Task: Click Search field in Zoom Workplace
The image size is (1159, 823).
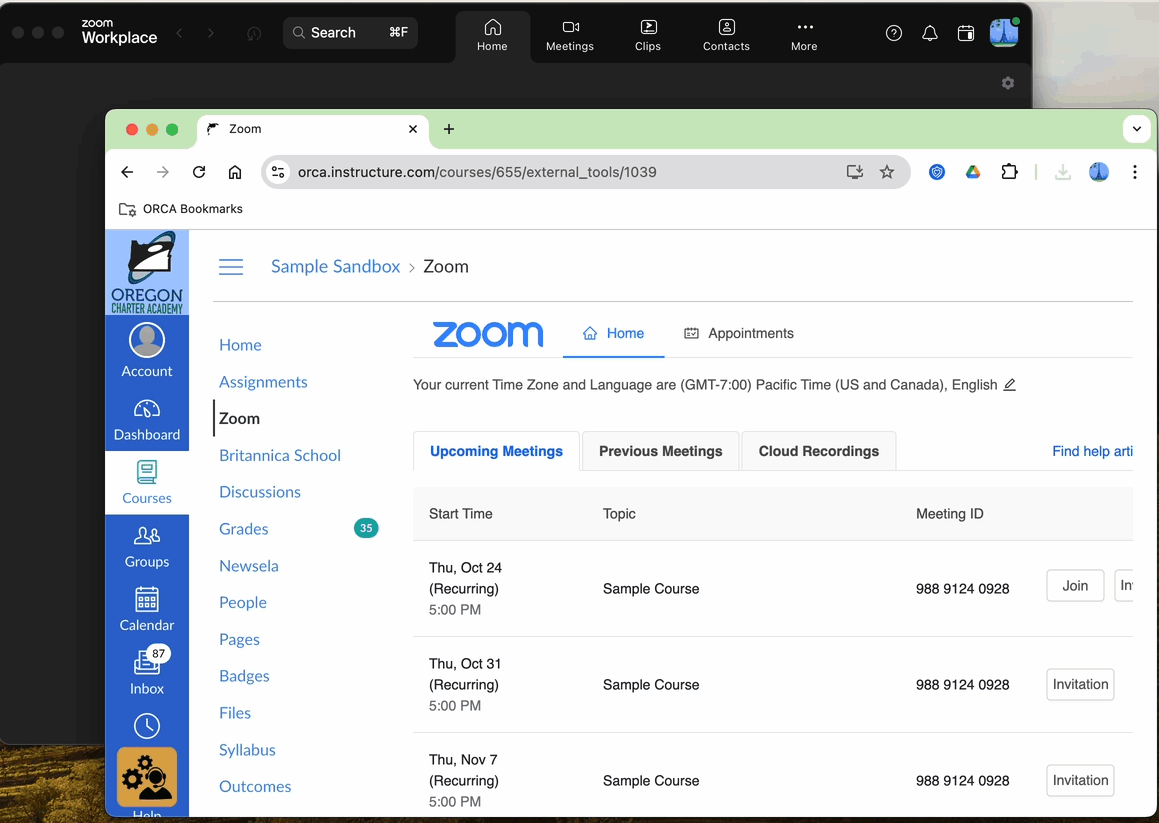Action: 350,33
